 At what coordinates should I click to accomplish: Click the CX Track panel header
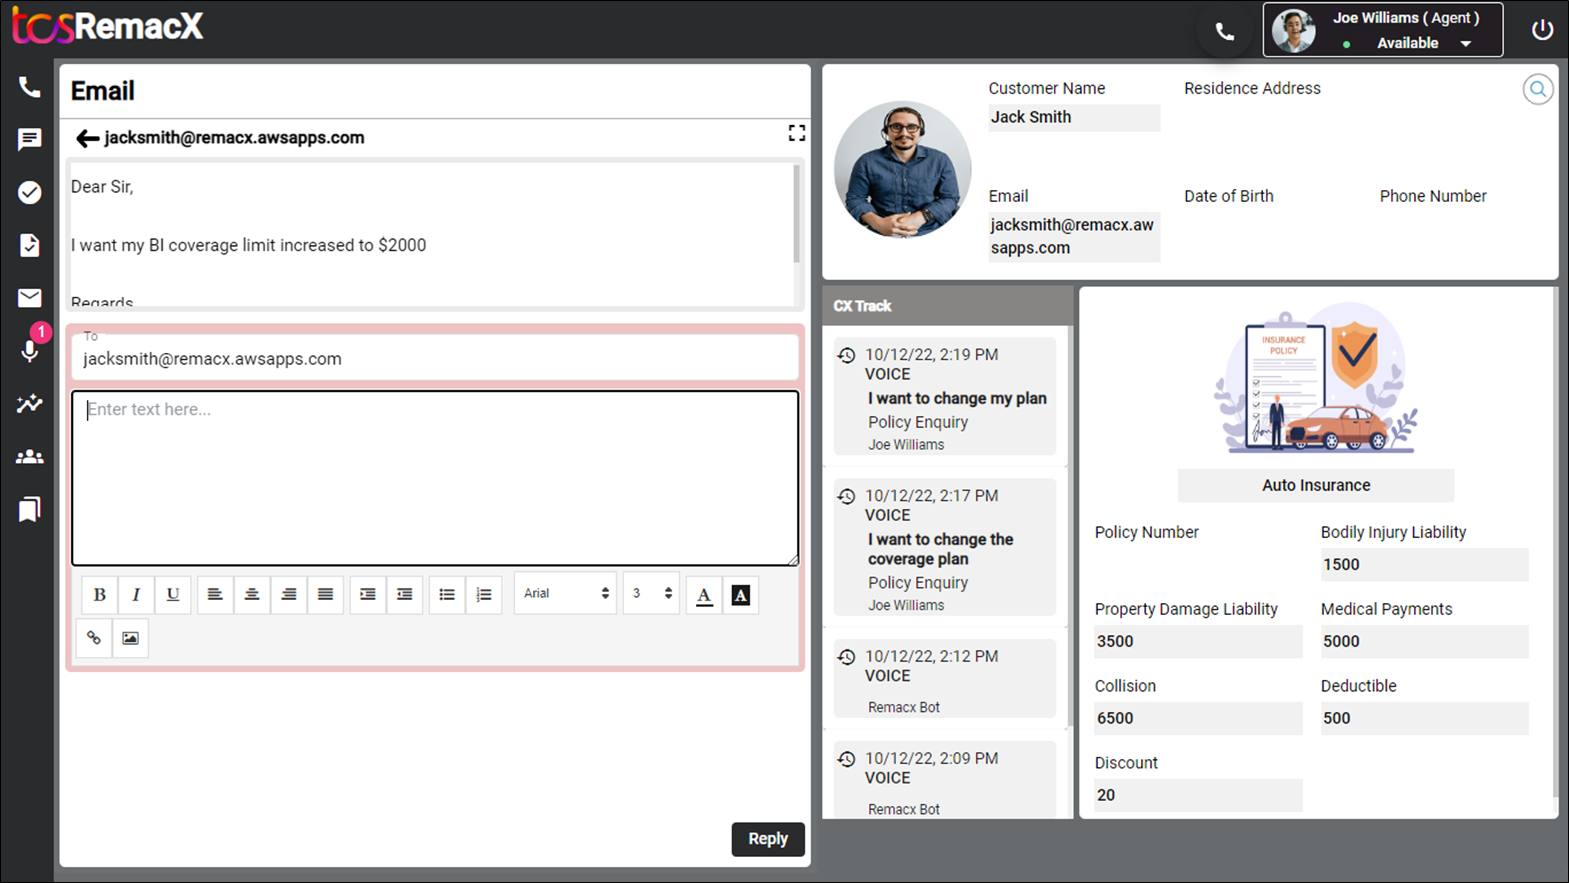pos(947,306)
